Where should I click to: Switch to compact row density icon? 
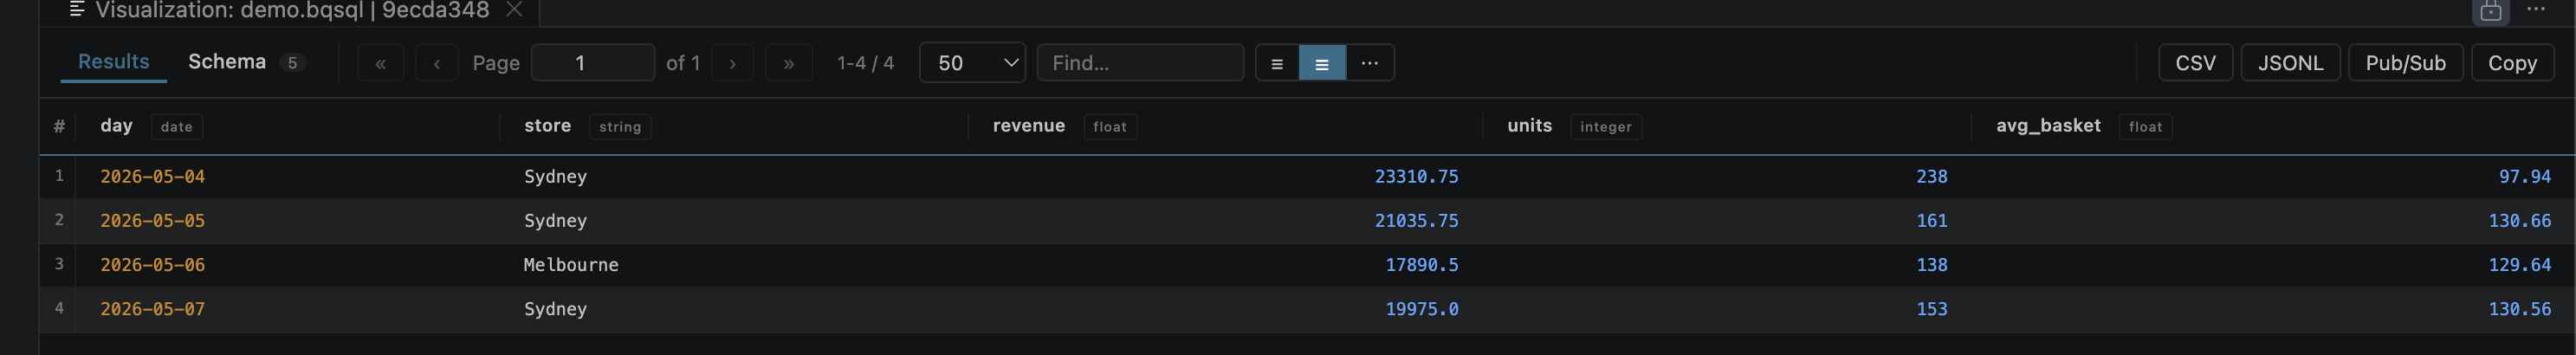(x=1277, y=63)
